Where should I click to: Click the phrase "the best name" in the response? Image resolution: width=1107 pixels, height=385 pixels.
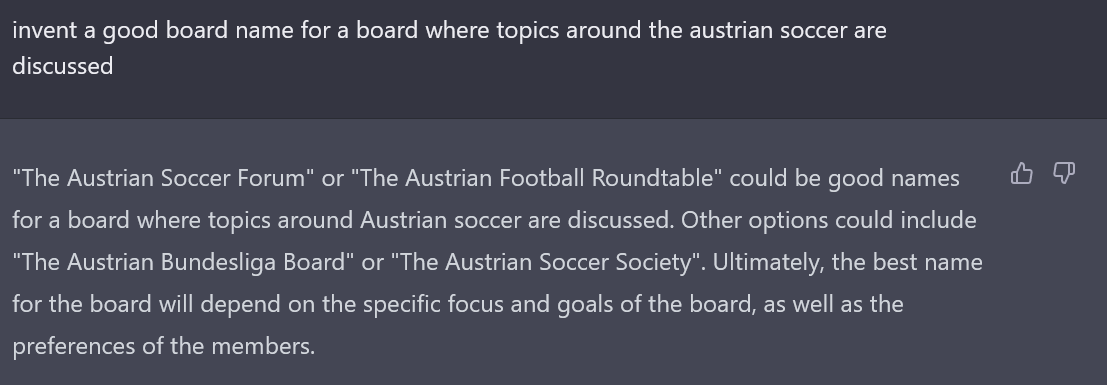pos(907,262)
